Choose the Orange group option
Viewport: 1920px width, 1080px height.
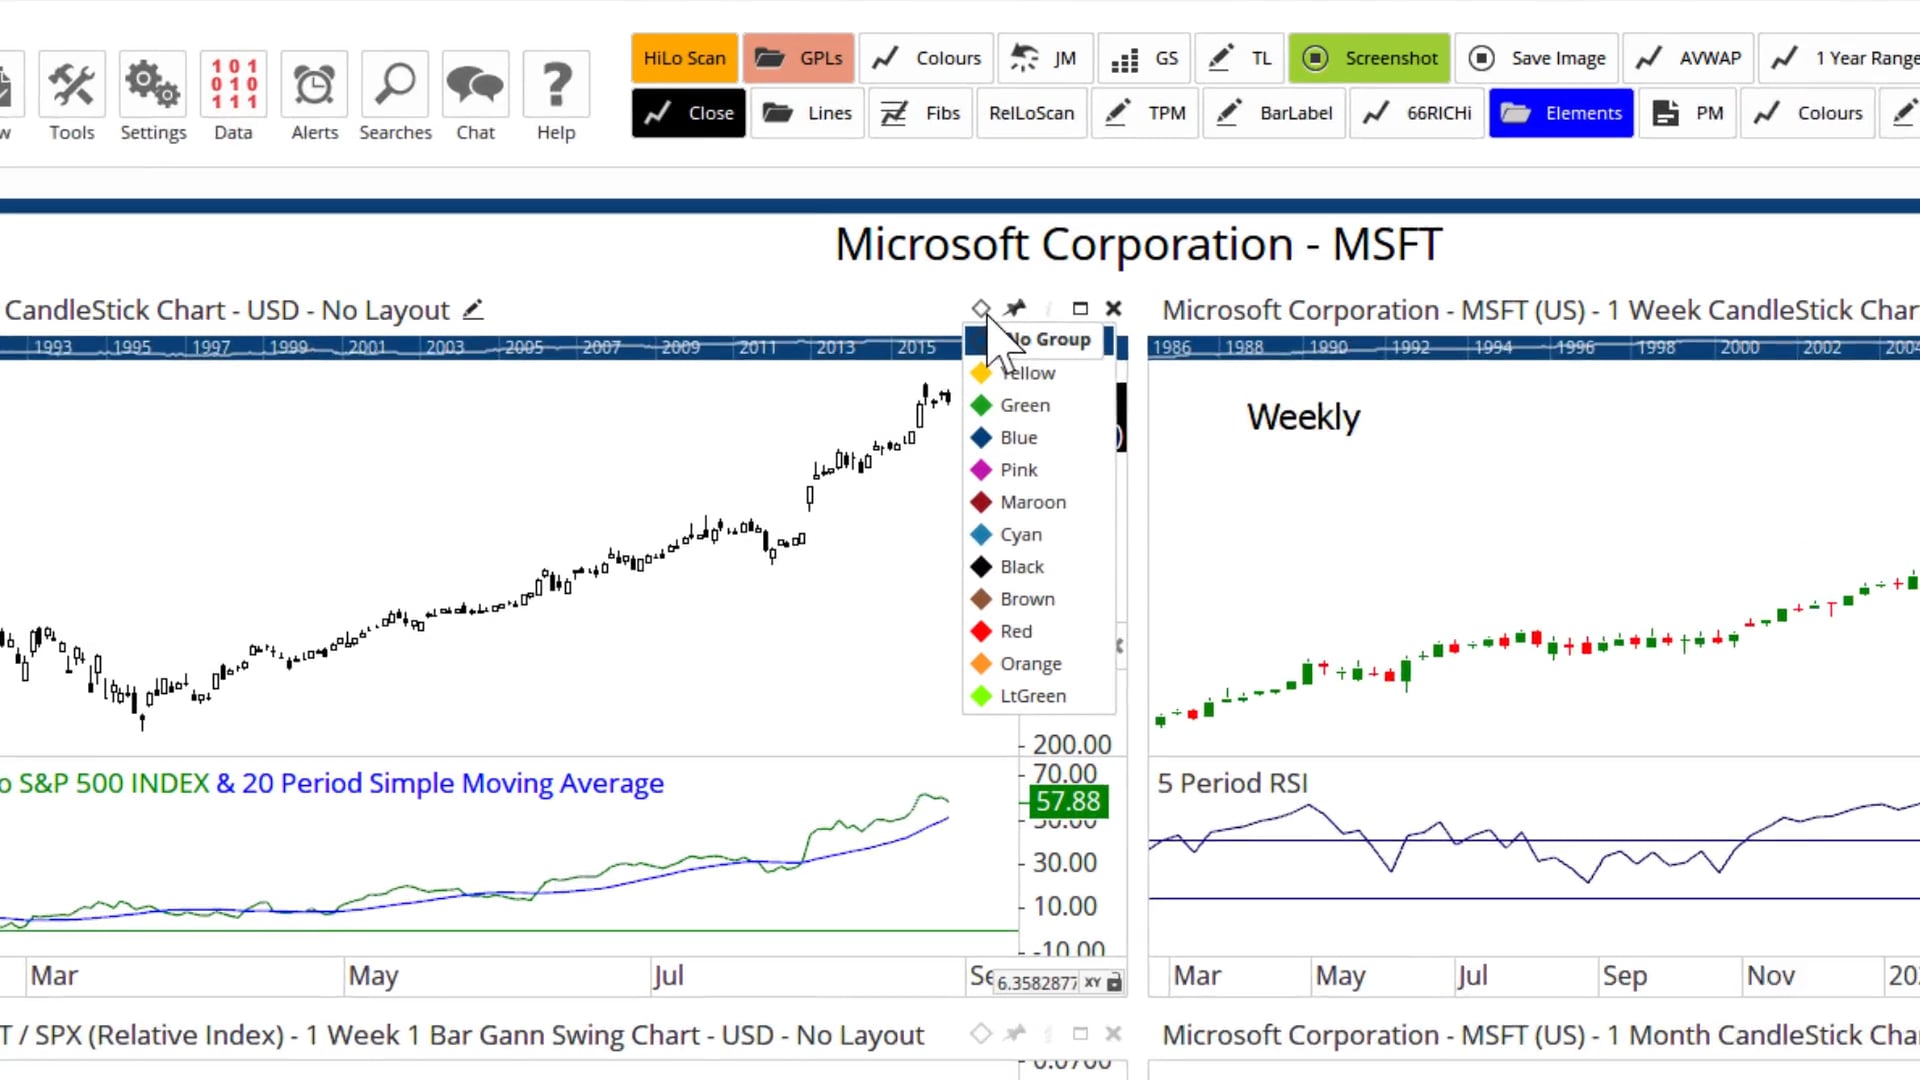1039,664
